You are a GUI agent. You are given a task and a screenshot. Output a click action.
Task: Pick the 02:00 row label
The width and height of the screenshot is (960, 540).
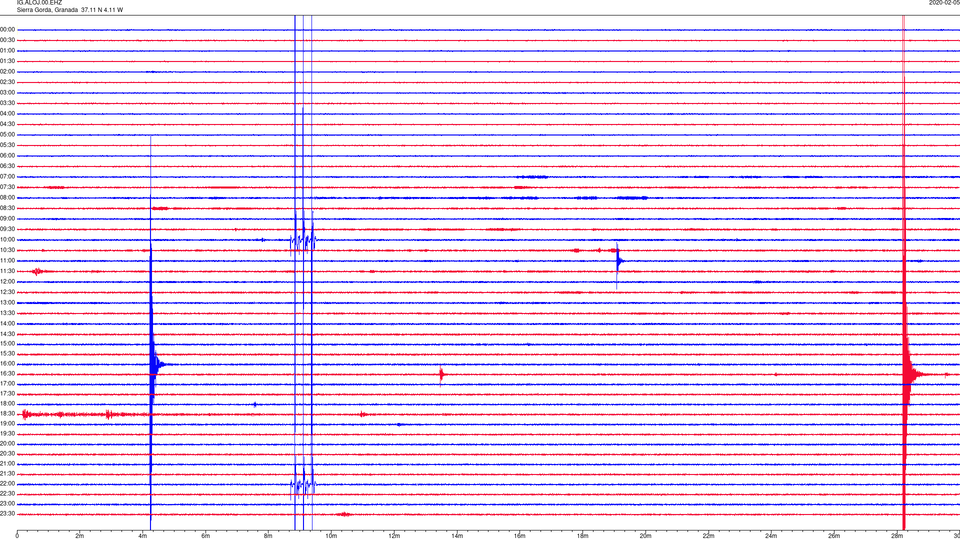(7, 72)
